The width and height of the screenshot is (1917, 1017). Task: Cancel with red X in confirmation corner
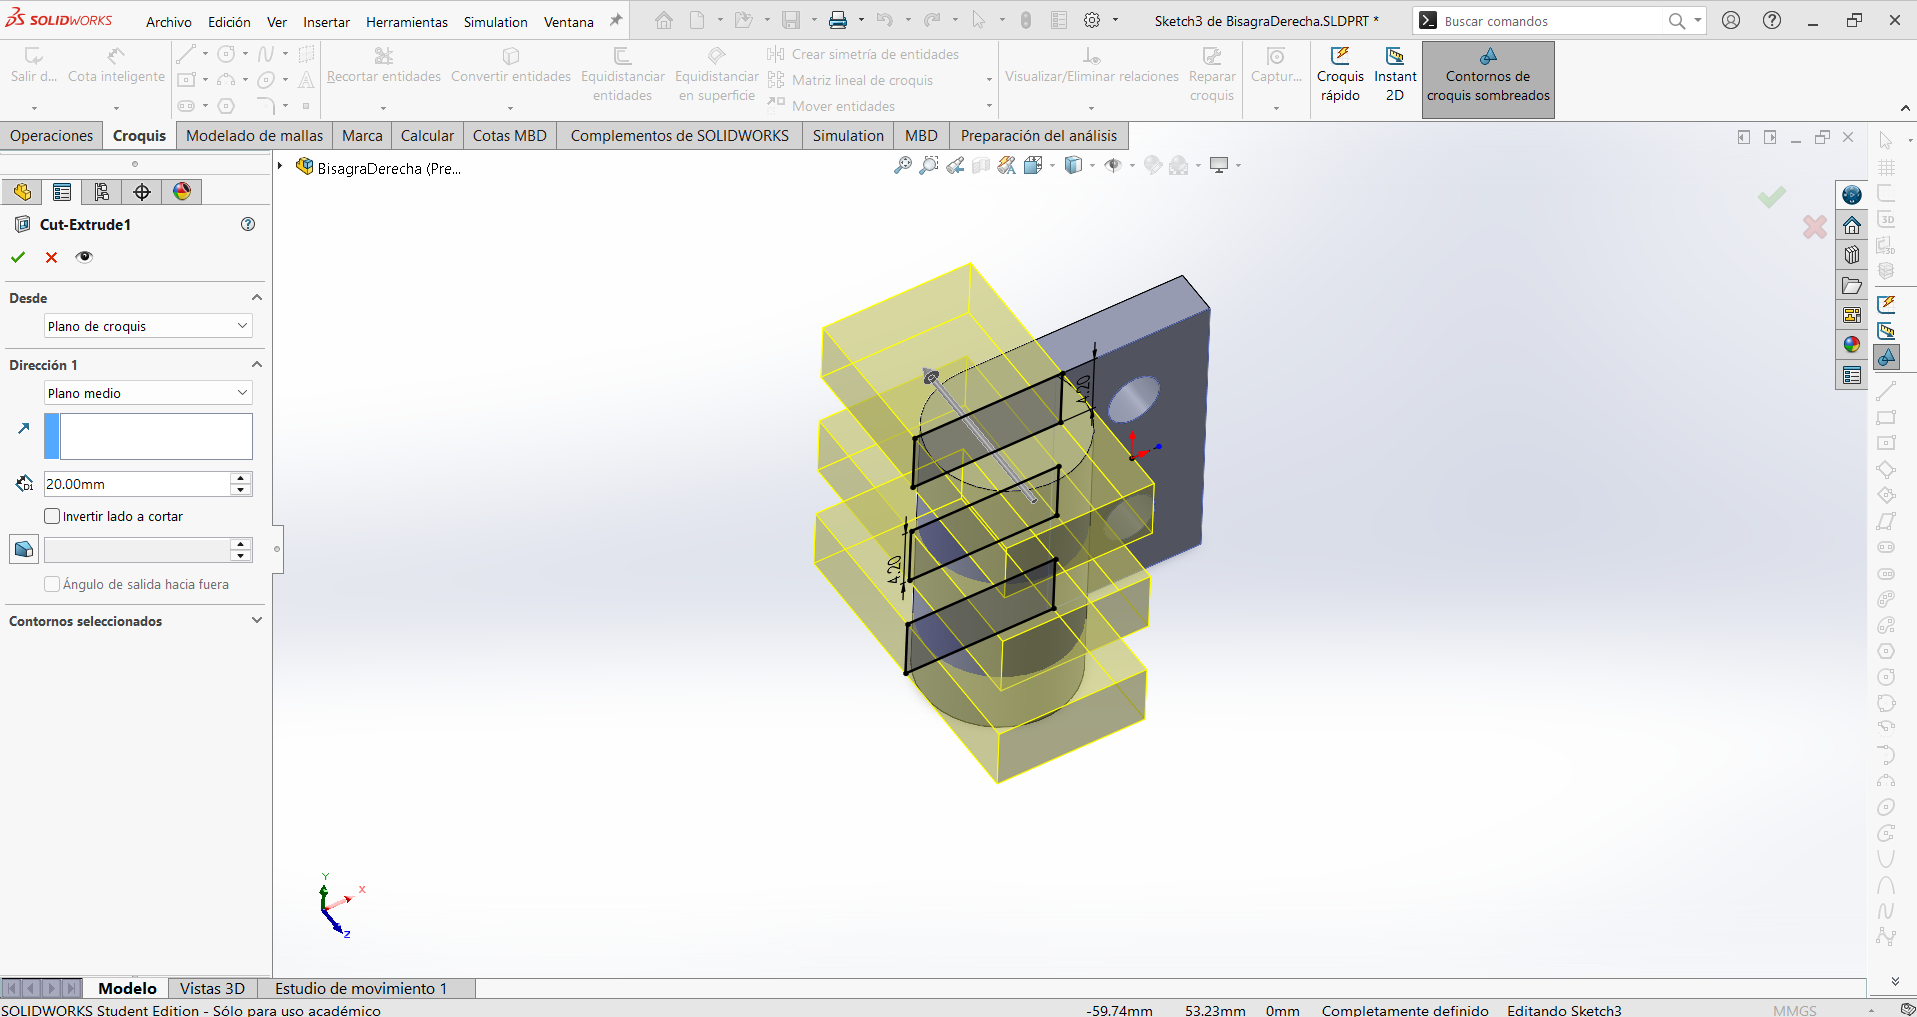pos(1815,227)
